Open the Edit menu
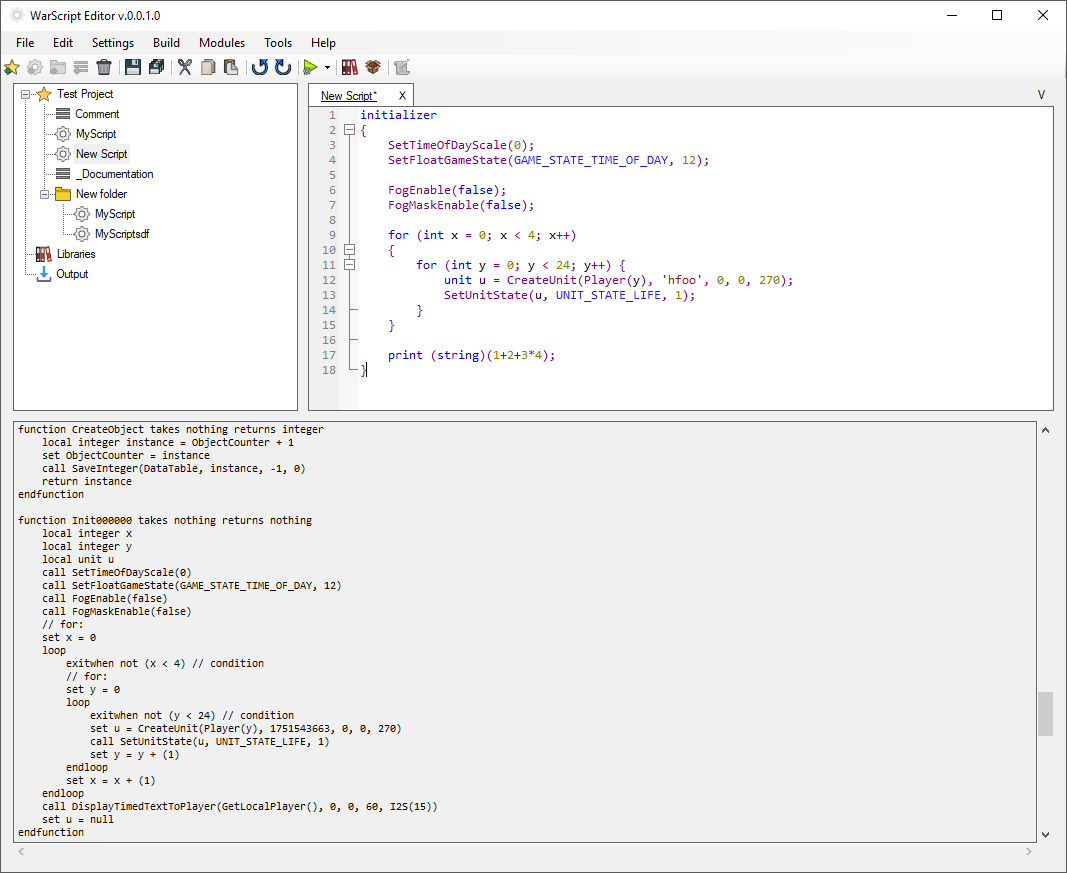The width and height of the screenshot is (1067, 873). [x=63, y=43]
